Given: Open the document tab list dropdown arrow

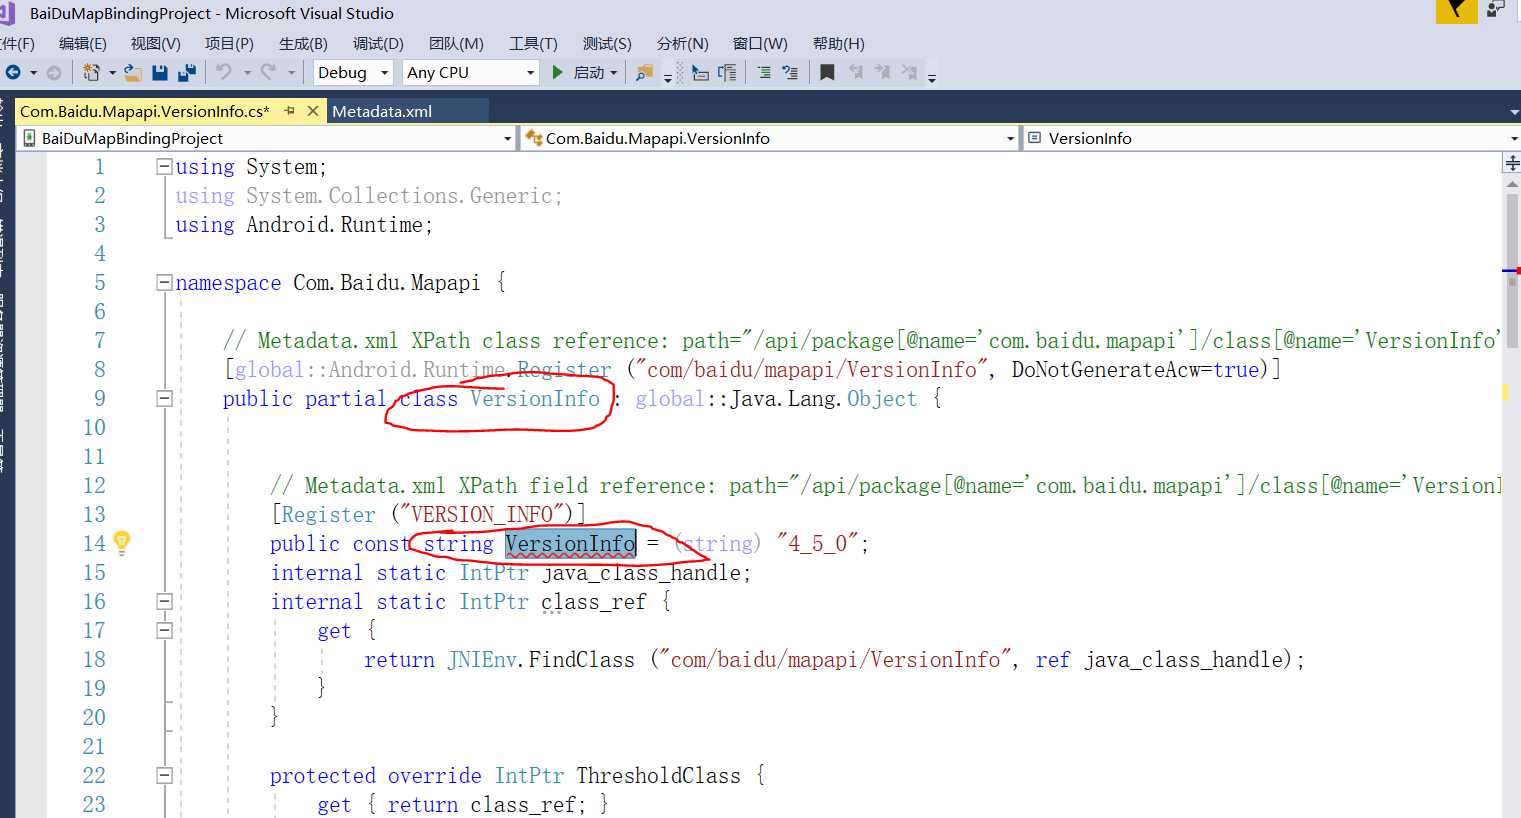Looking at the screenshot, I should tap(1514, 112).
